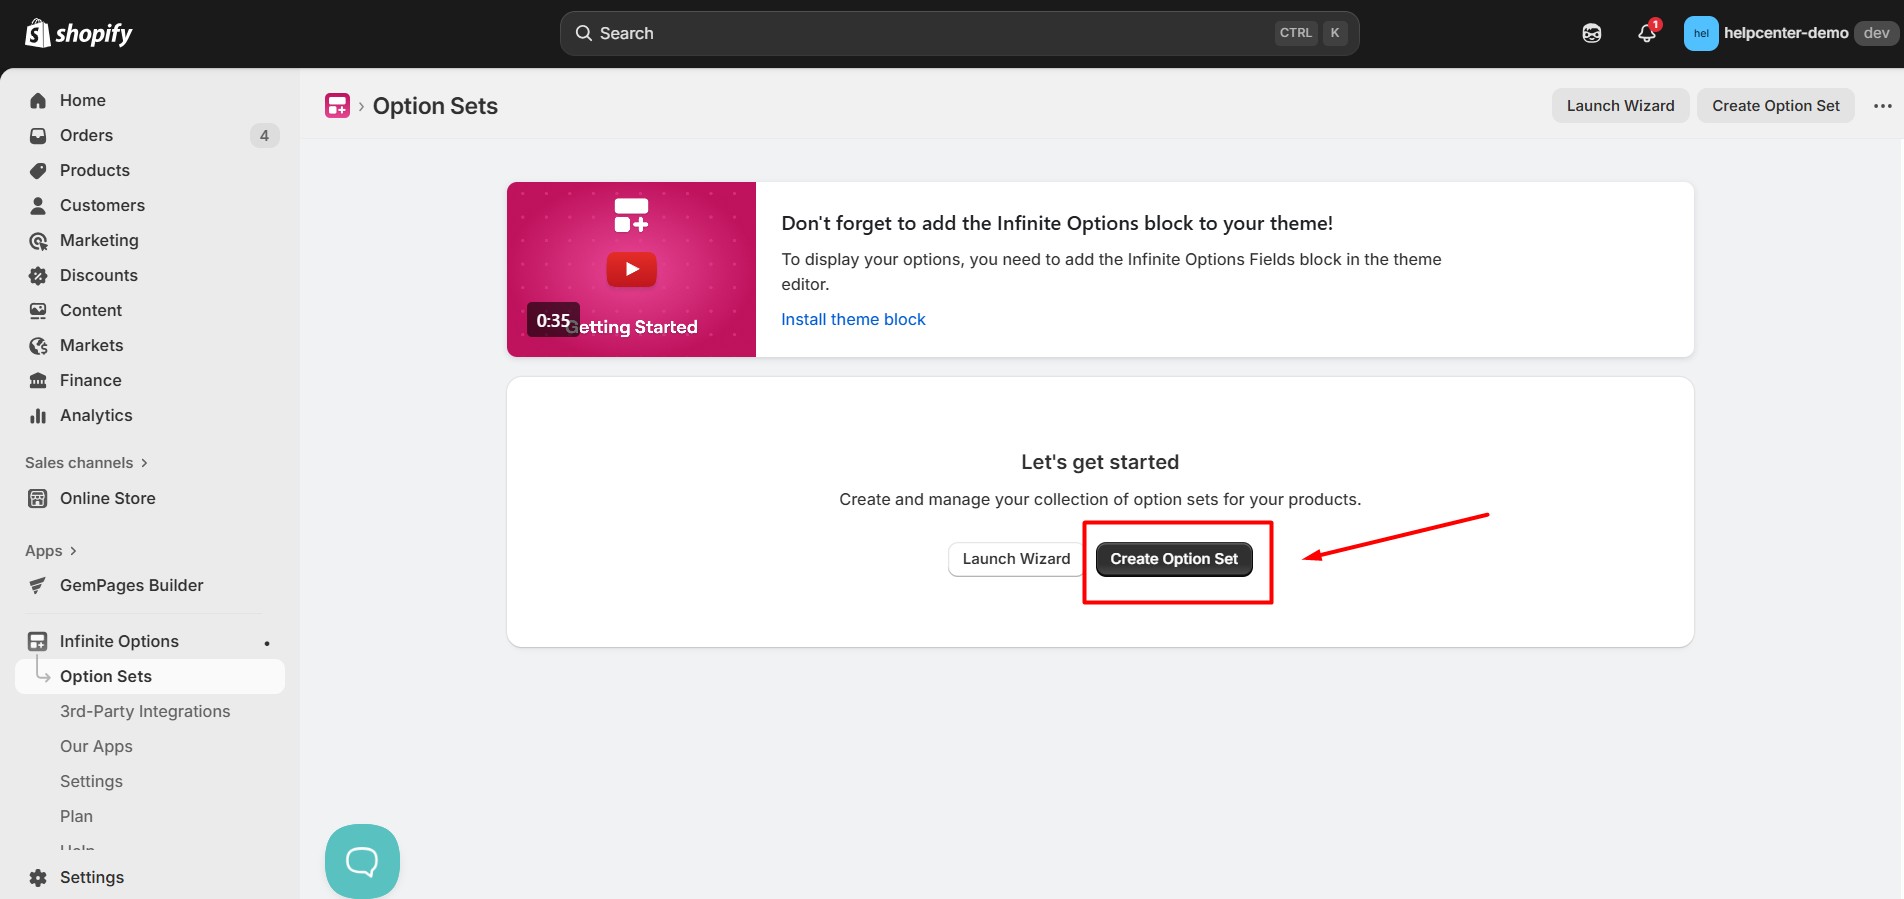1904x899 pixels.
Task: Open the Plan page
Action: coord(76,816)
